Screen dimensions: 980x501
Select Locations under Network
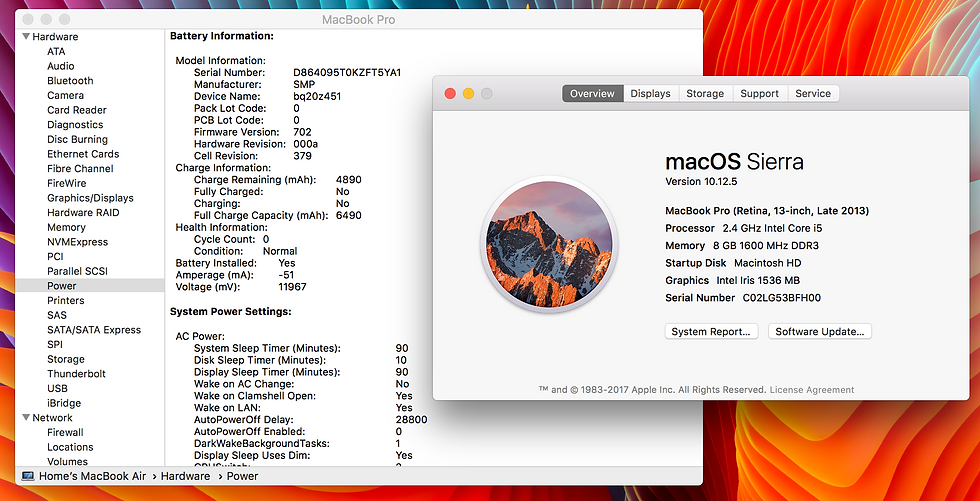[70, 447]
